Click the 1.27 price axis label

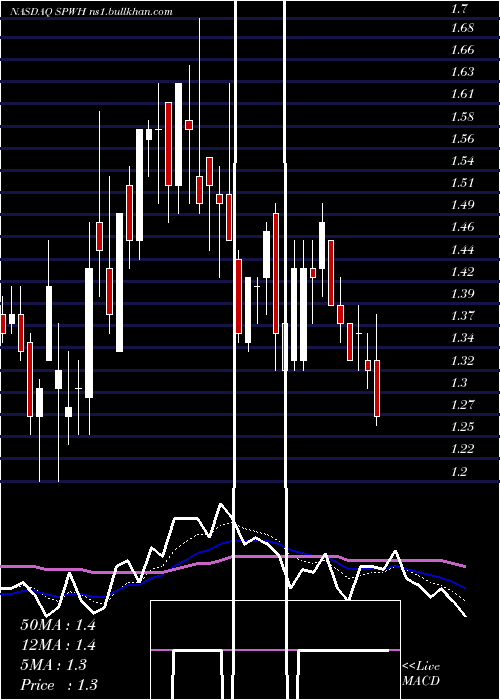pos(462,405)
